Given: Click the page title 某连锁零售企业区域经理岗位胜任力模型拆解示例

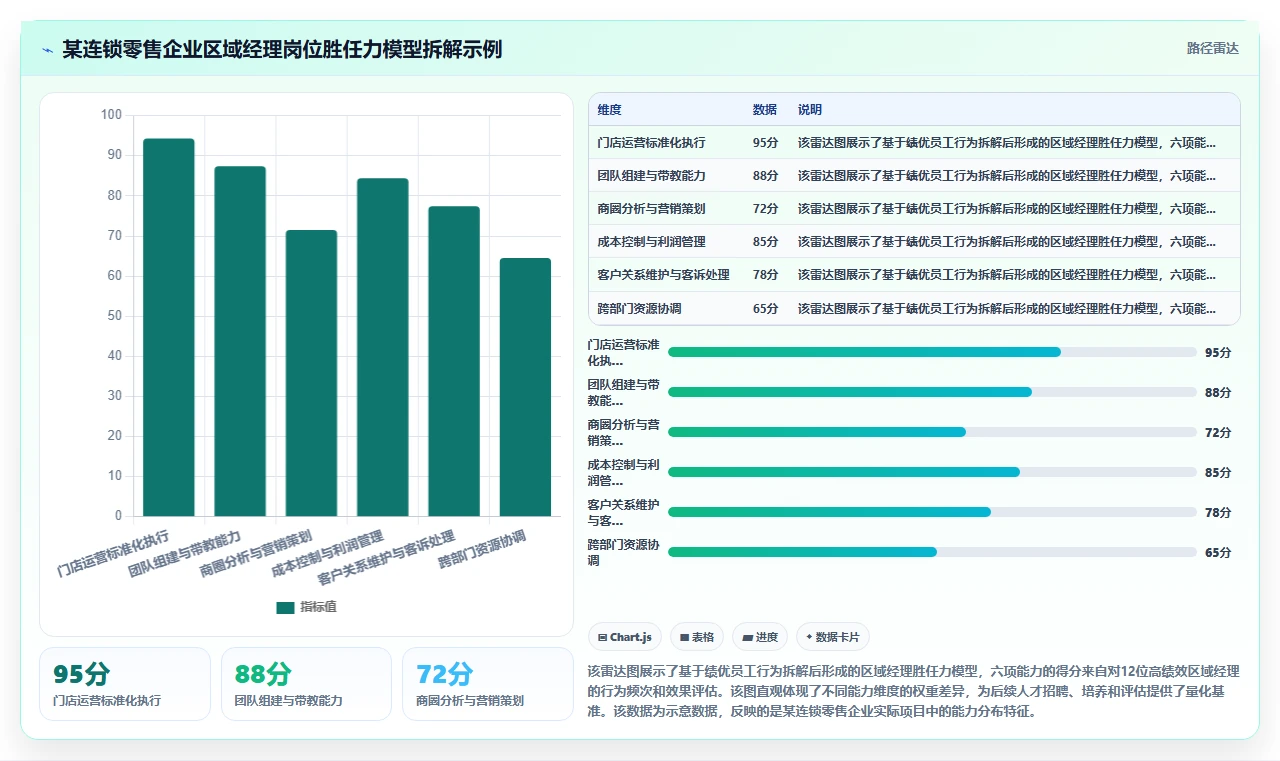Looking at the screenshot, I should pyautogui.click(x=282, y=49).
